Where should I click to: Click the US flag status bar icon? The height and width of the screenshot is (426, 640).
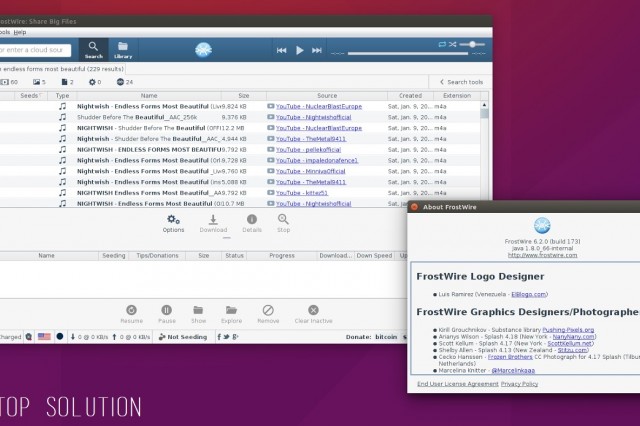click(x=44, y=337)
